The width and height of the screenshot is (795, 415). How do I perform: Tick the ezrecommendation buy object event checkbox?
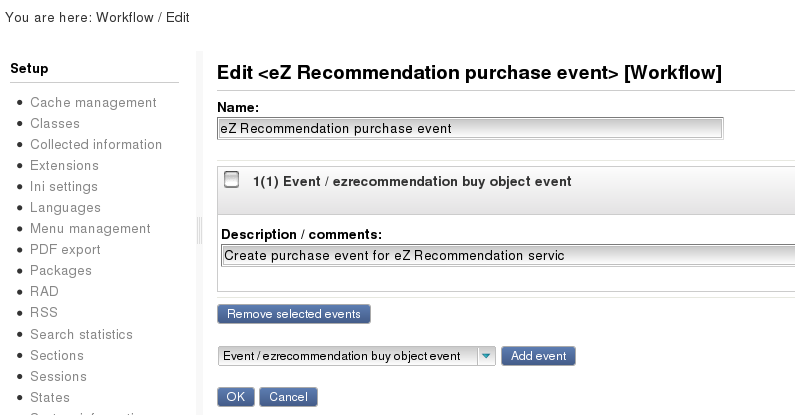pos(232,179)
